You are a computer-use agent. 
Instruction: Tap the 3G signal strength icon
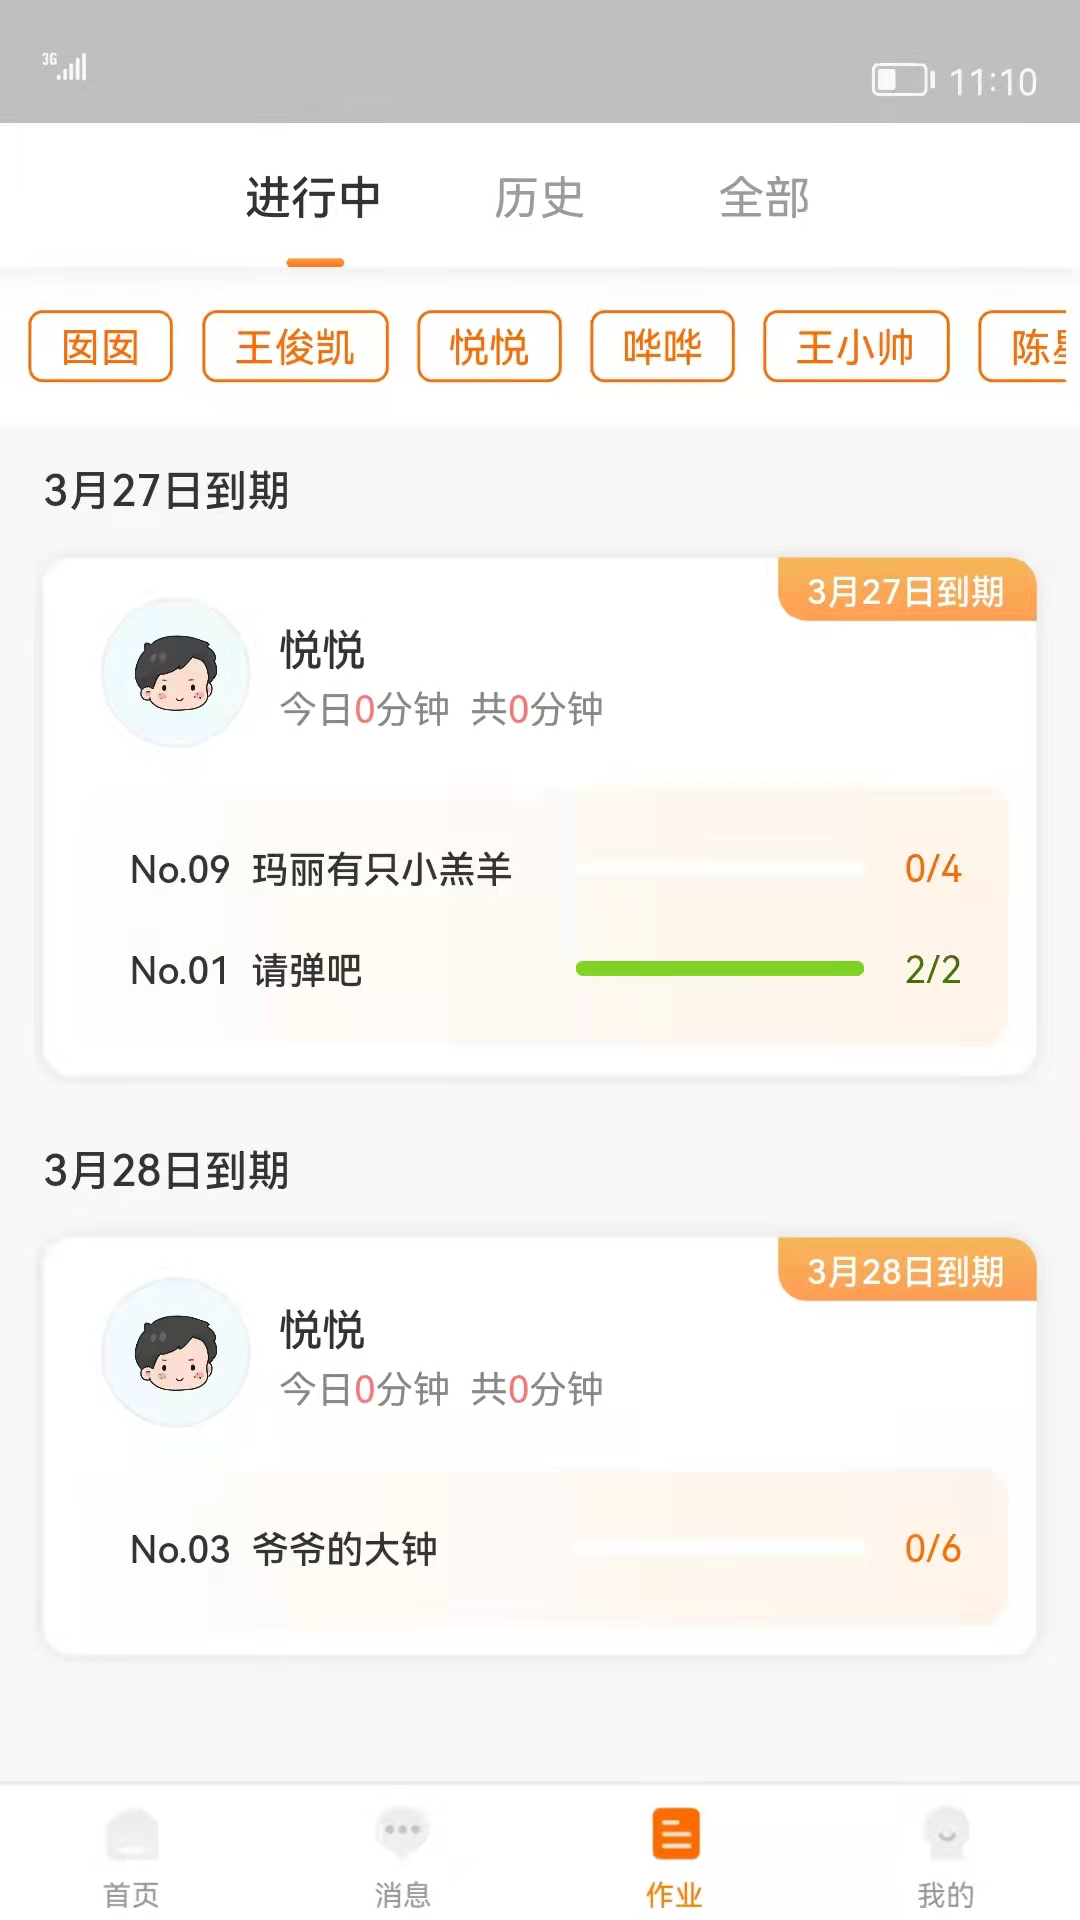click(x=65, y=66)
